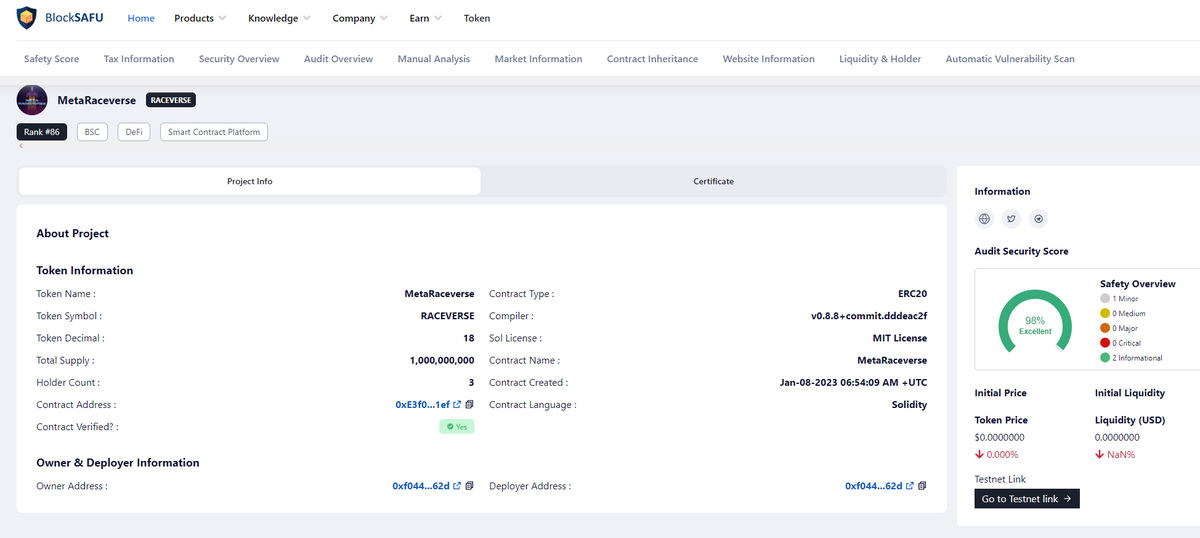This screenshot has height=538, width=1200.
Task: Copy the deployer address
Action: point(922,486)
